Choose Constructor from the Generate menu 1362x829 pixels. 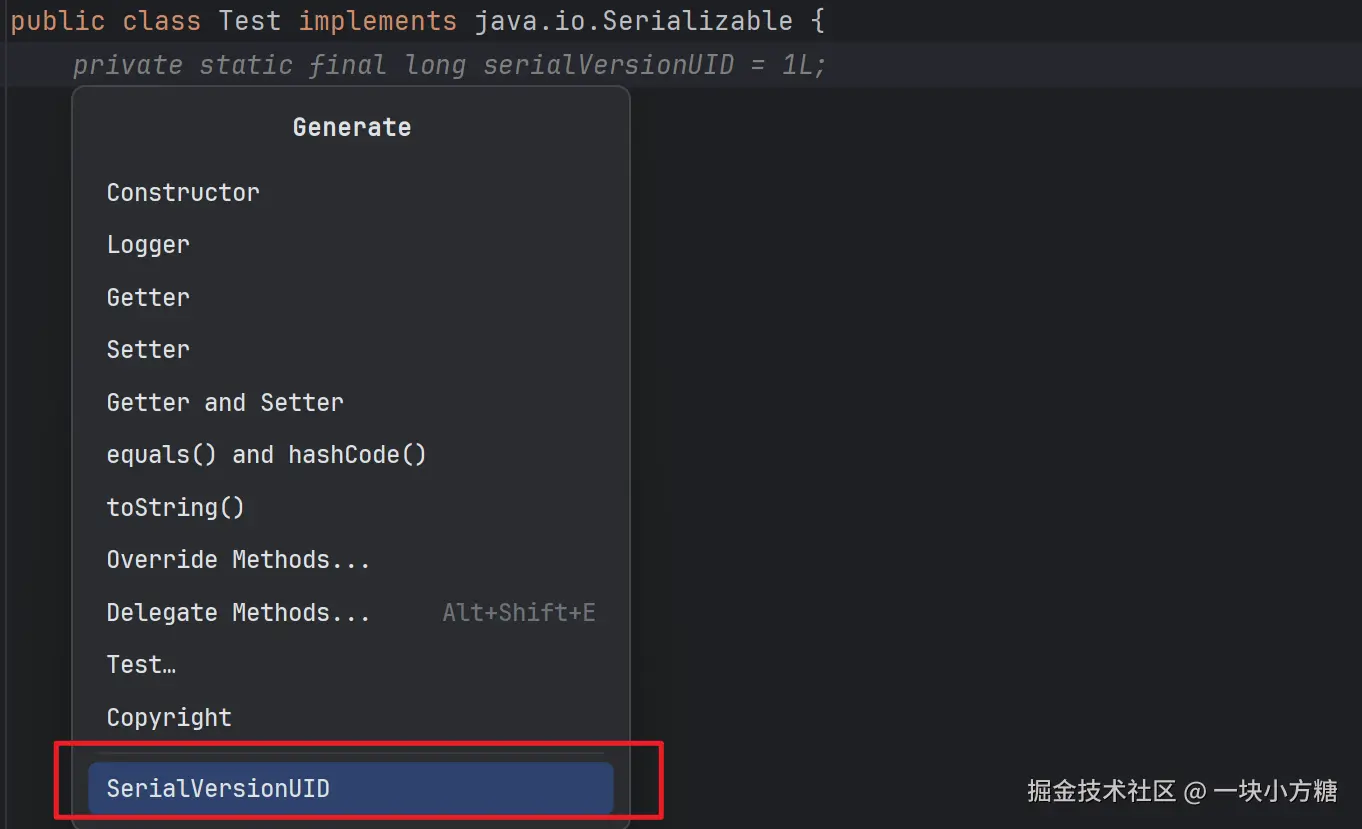(x=183, y=192)
